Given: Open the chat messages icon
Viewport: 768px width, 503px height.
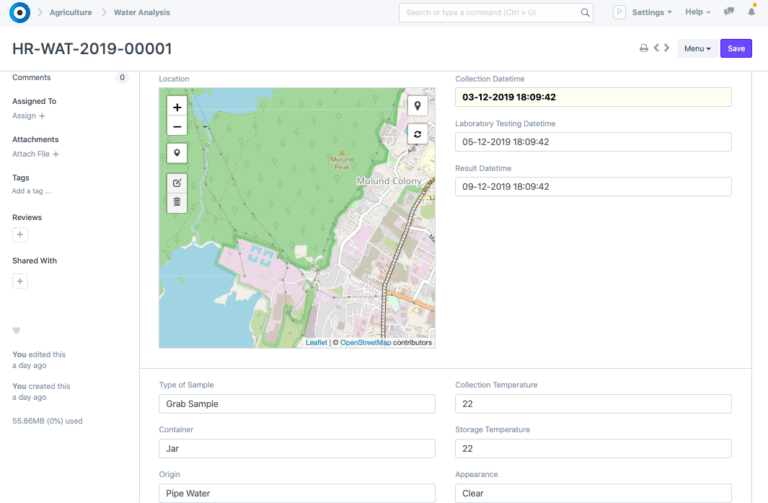Looking at the screenshot, I should click(728, 12).
